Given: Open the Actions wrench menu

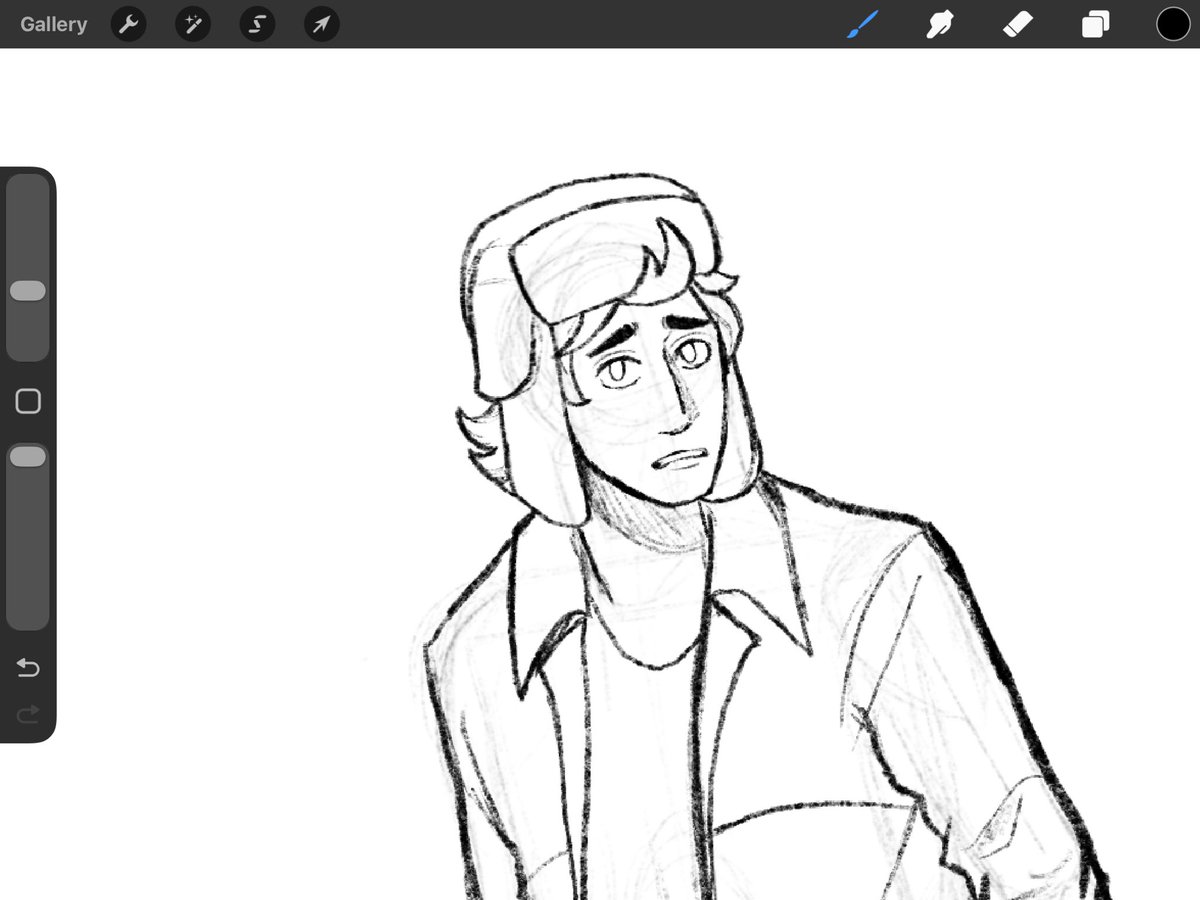Looking at the screenshot, I should [128, 24].
